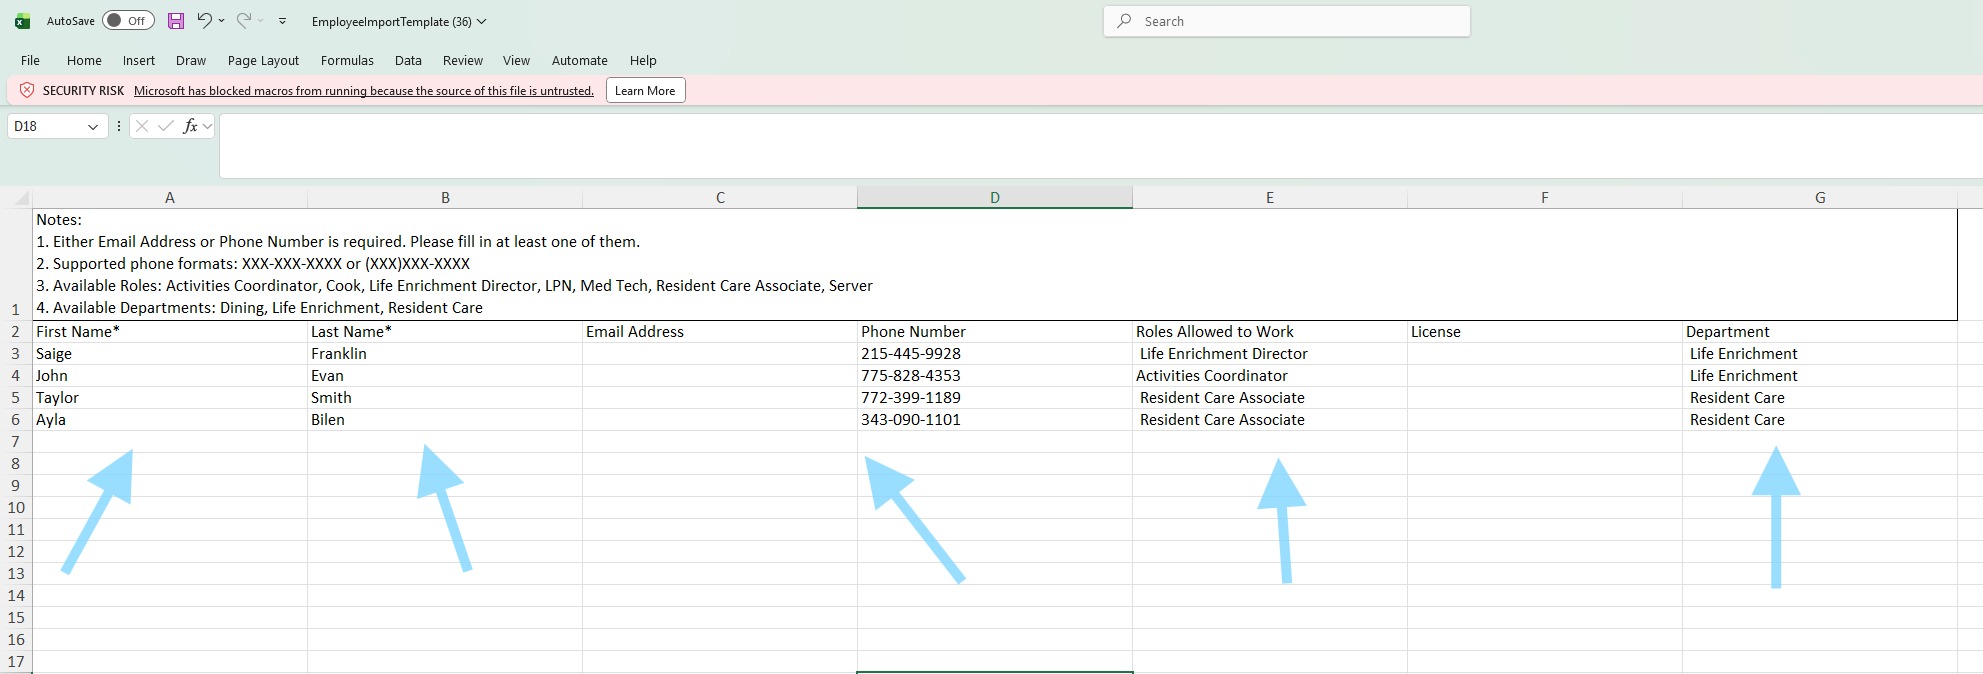
Task: Click the Undo arrow icon
Action: tap(204, 21)
